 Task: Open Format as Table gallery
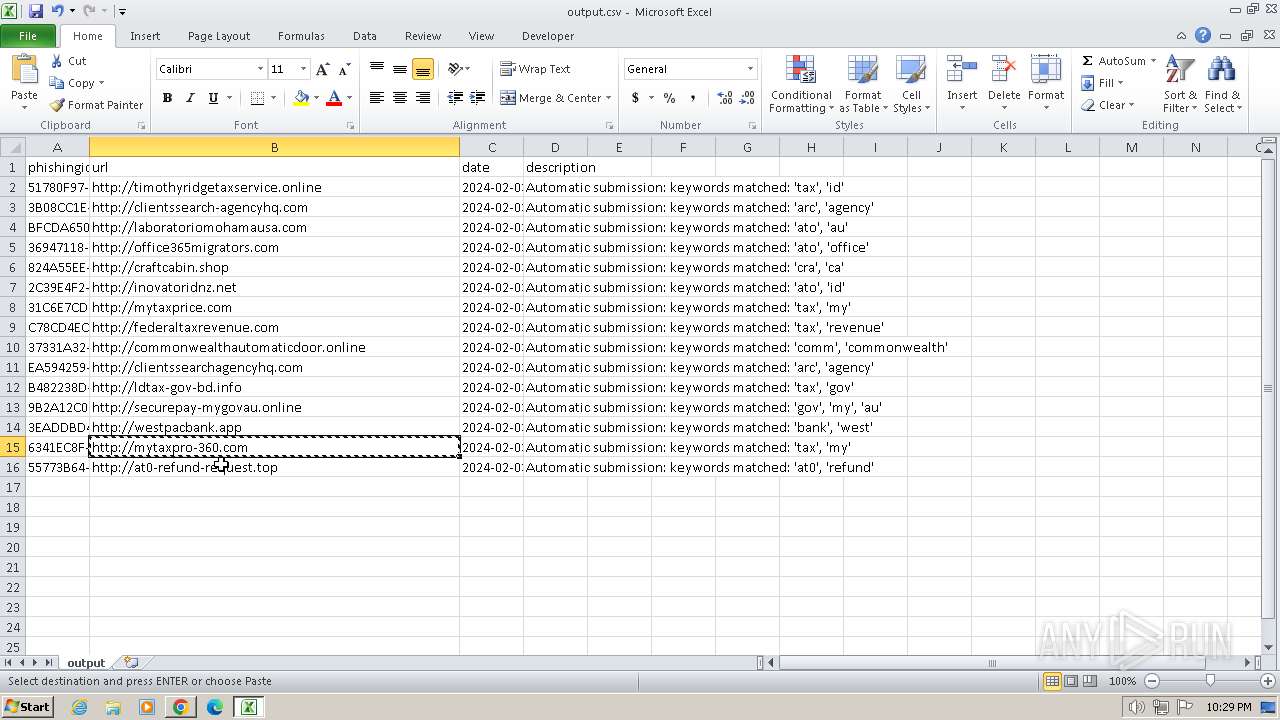tap(863, 85)
